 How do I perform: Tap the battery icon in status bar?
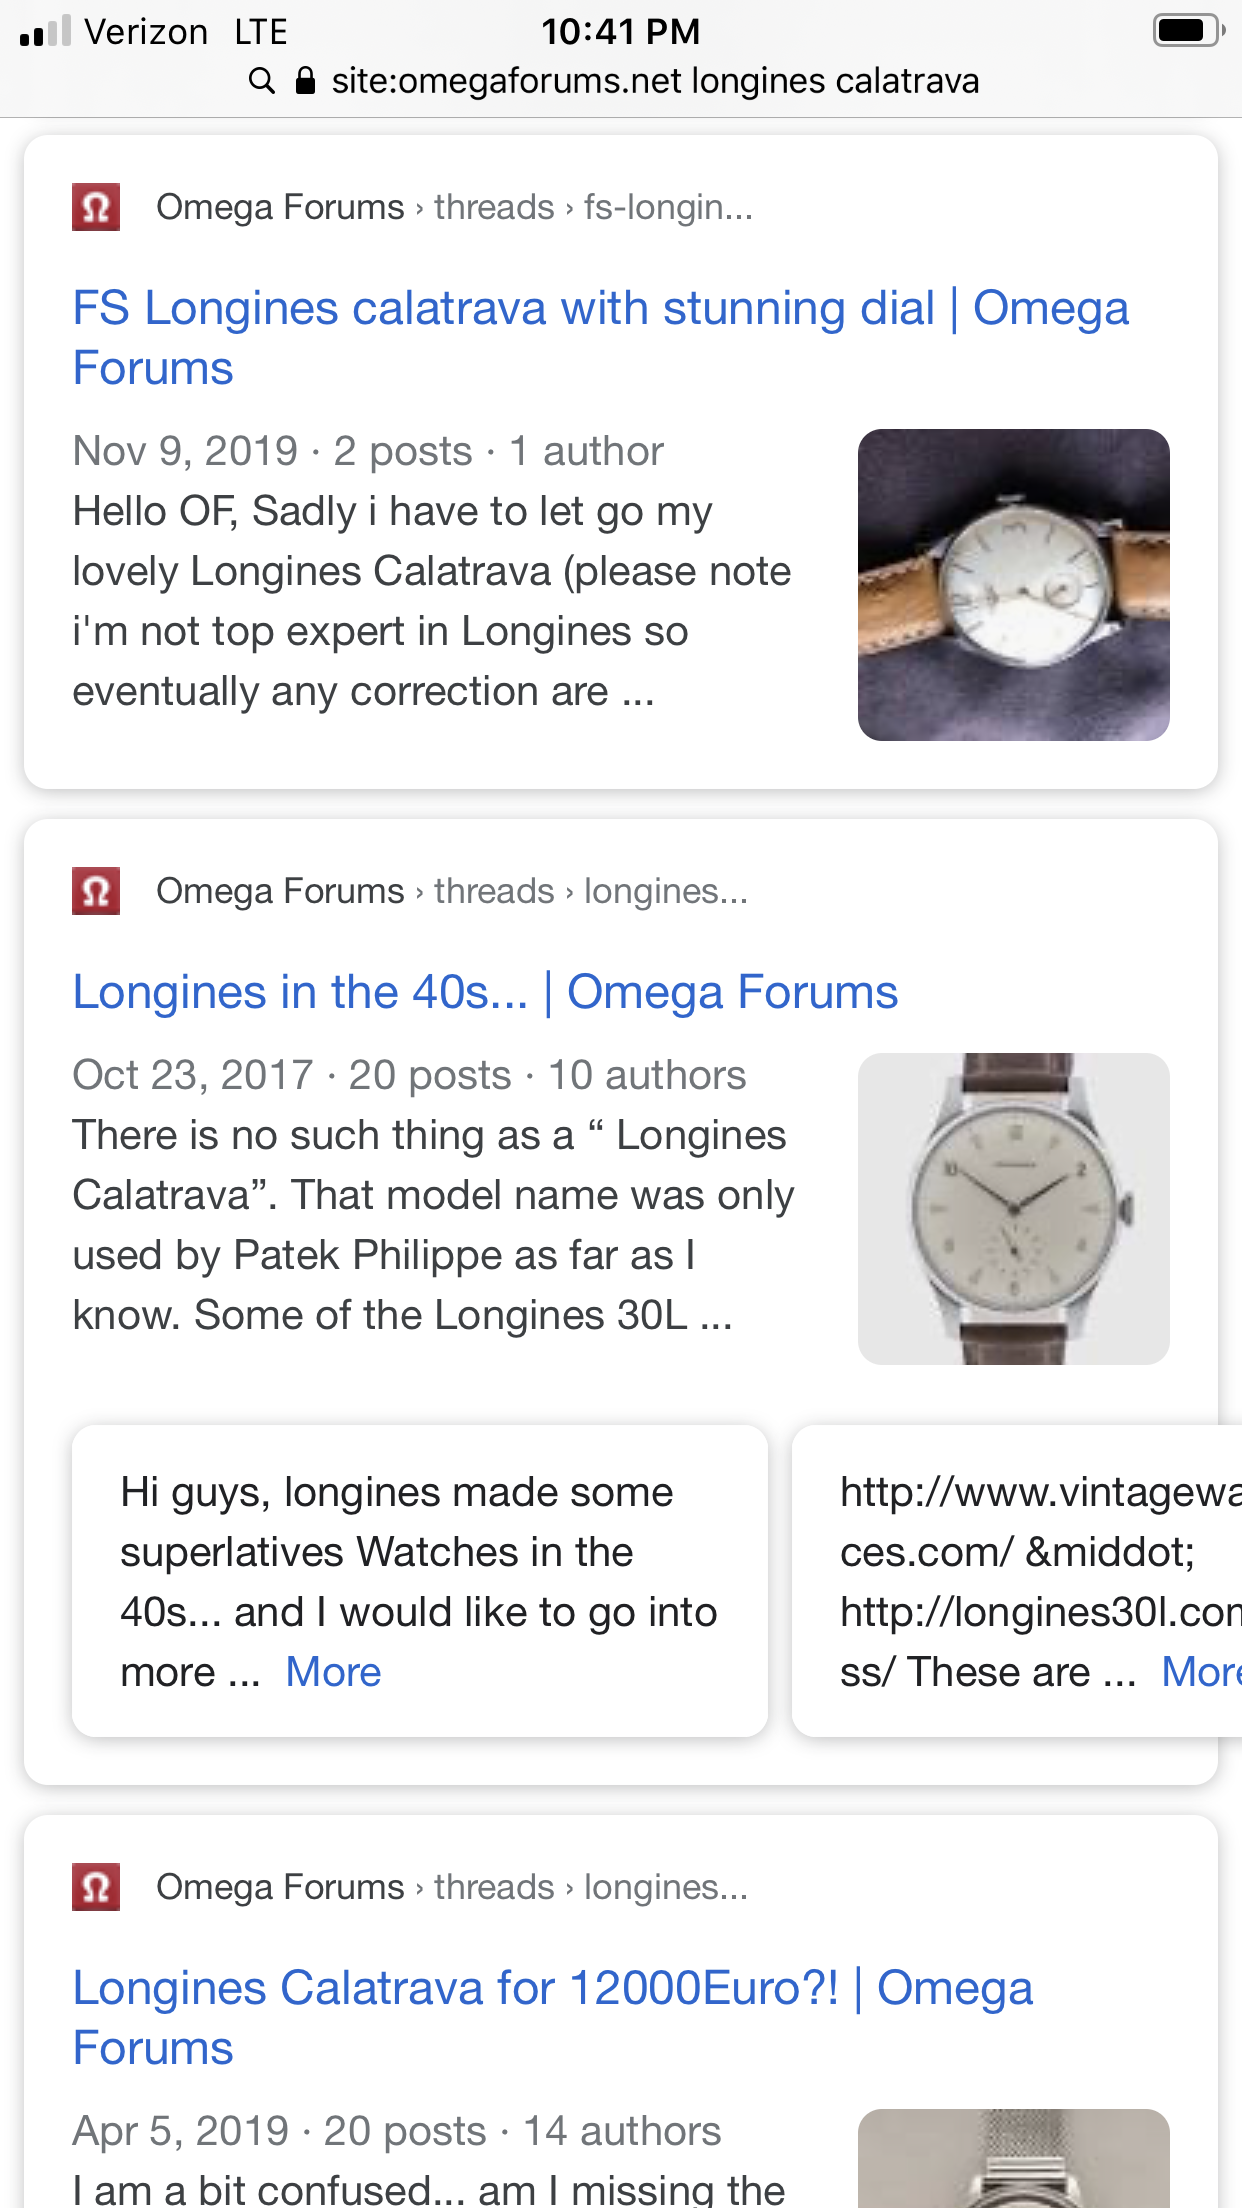pos(1188,31)
